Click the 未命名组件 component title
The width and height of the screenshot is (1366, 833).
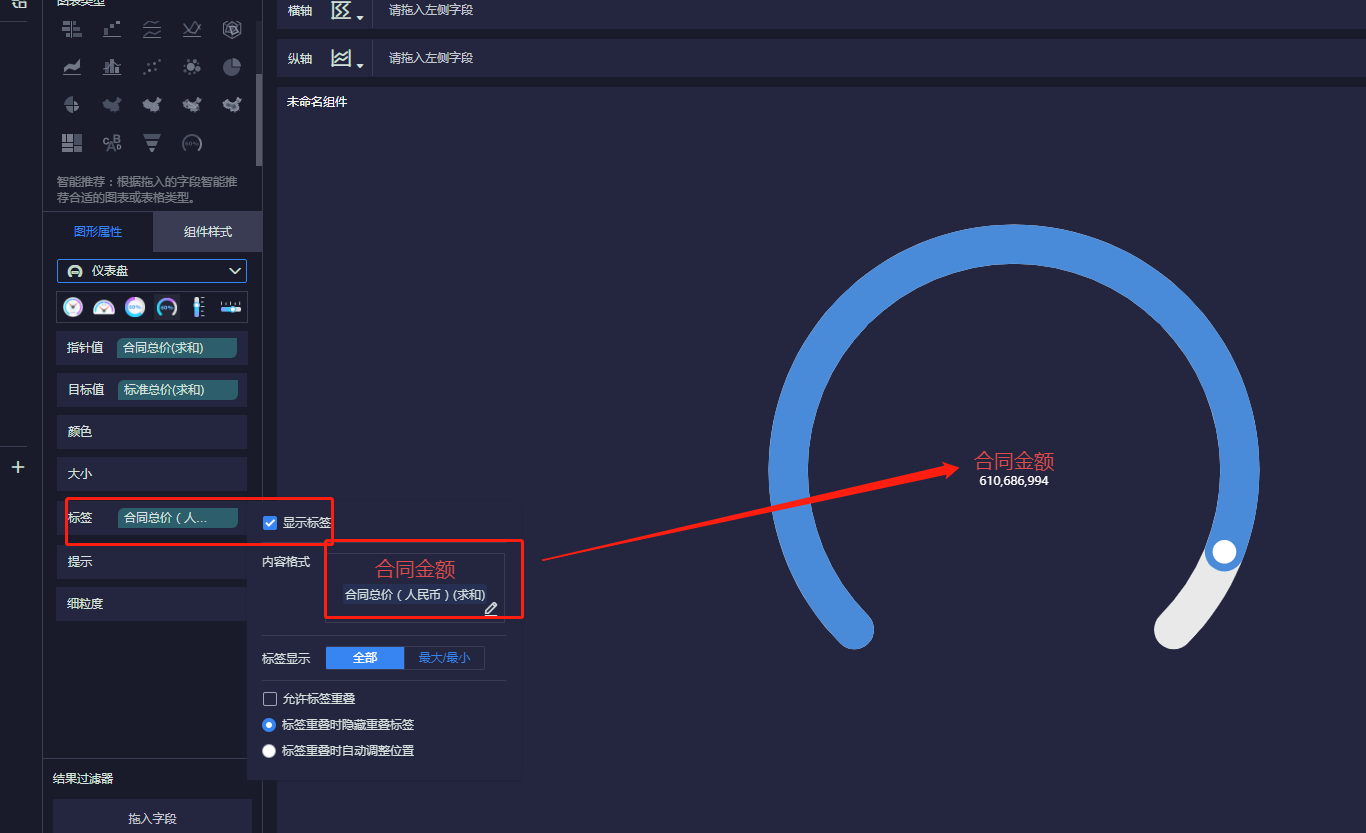[x=317, y=102]
